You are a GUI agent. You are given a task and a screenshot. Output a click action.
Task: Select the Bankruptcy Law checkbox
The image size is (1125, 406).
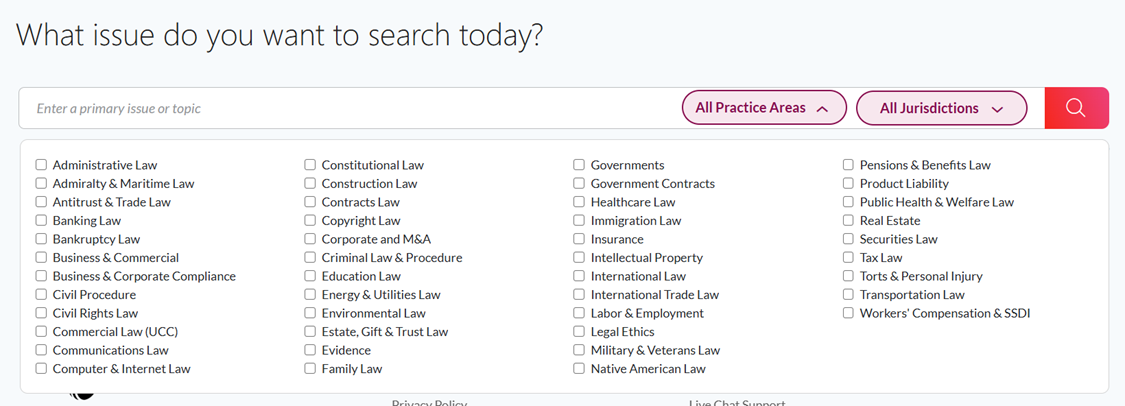[x=41, y=239]
